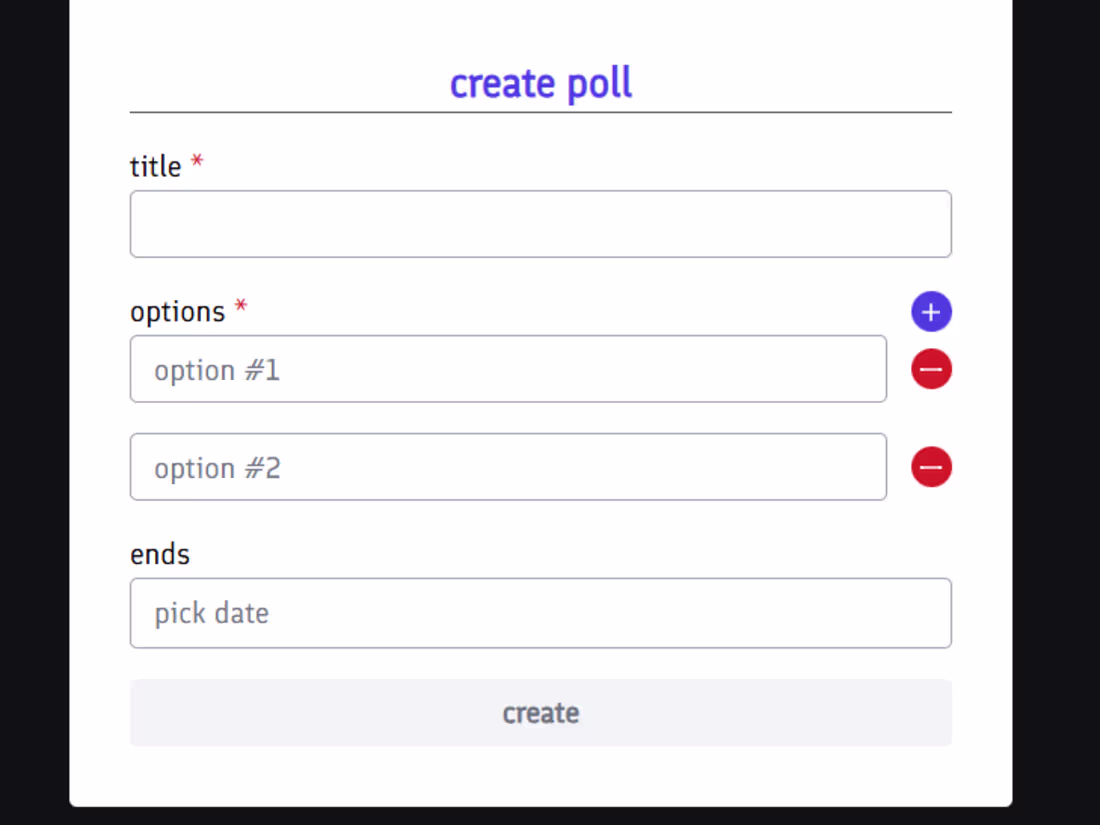Click the option #1 text field
This screenshot has height=825, width=1100.
pyautogui.click(x=508, y=369)
